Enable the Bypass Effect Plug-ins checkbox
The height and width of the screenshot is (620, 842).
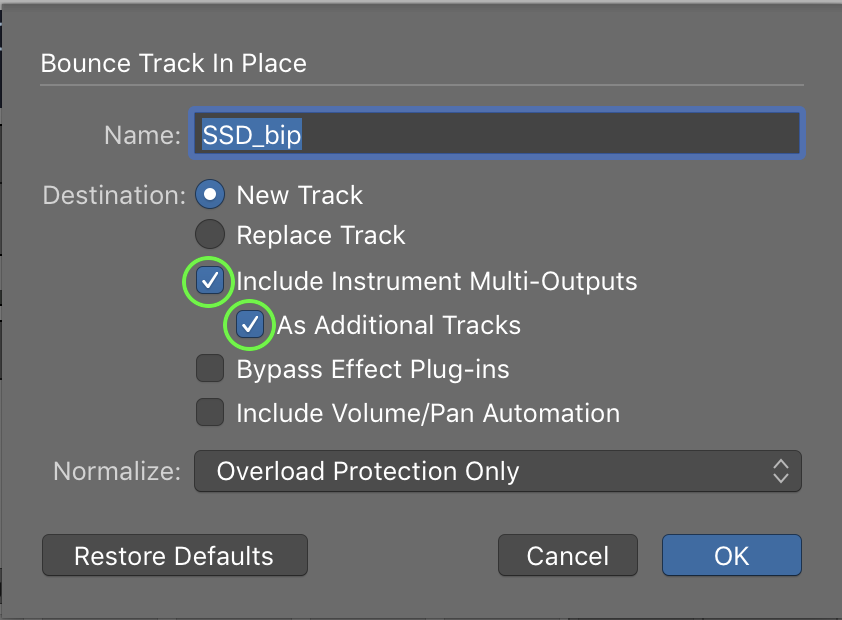(x=209, y=368)
